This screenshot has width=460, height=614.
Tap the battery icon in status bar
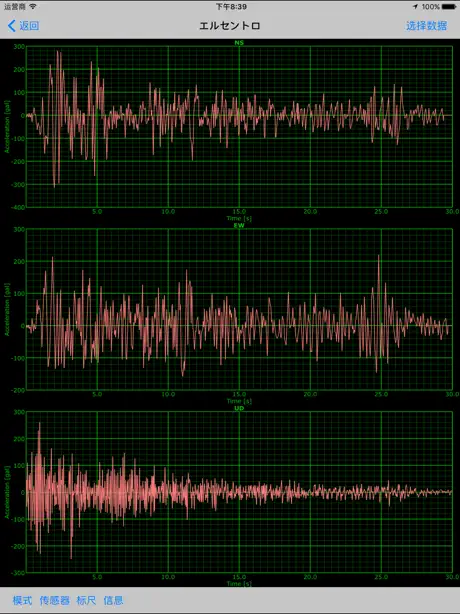[x=449, y=7]
